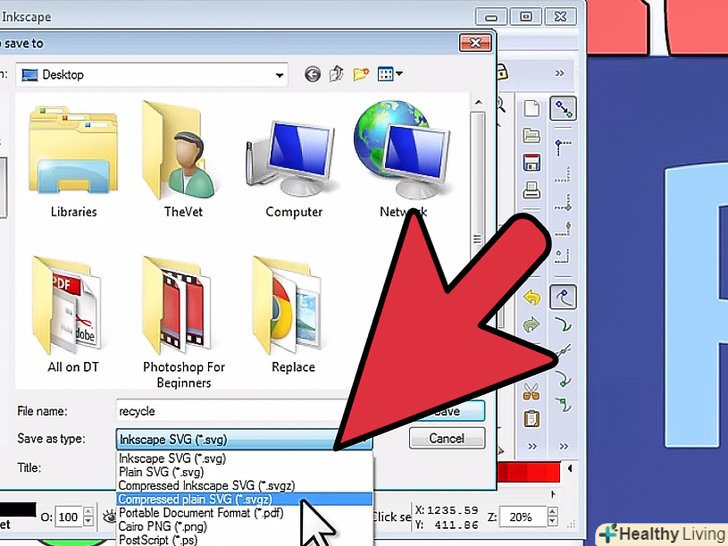Choose Cairo PNG (*.png) option

(244, 526)
